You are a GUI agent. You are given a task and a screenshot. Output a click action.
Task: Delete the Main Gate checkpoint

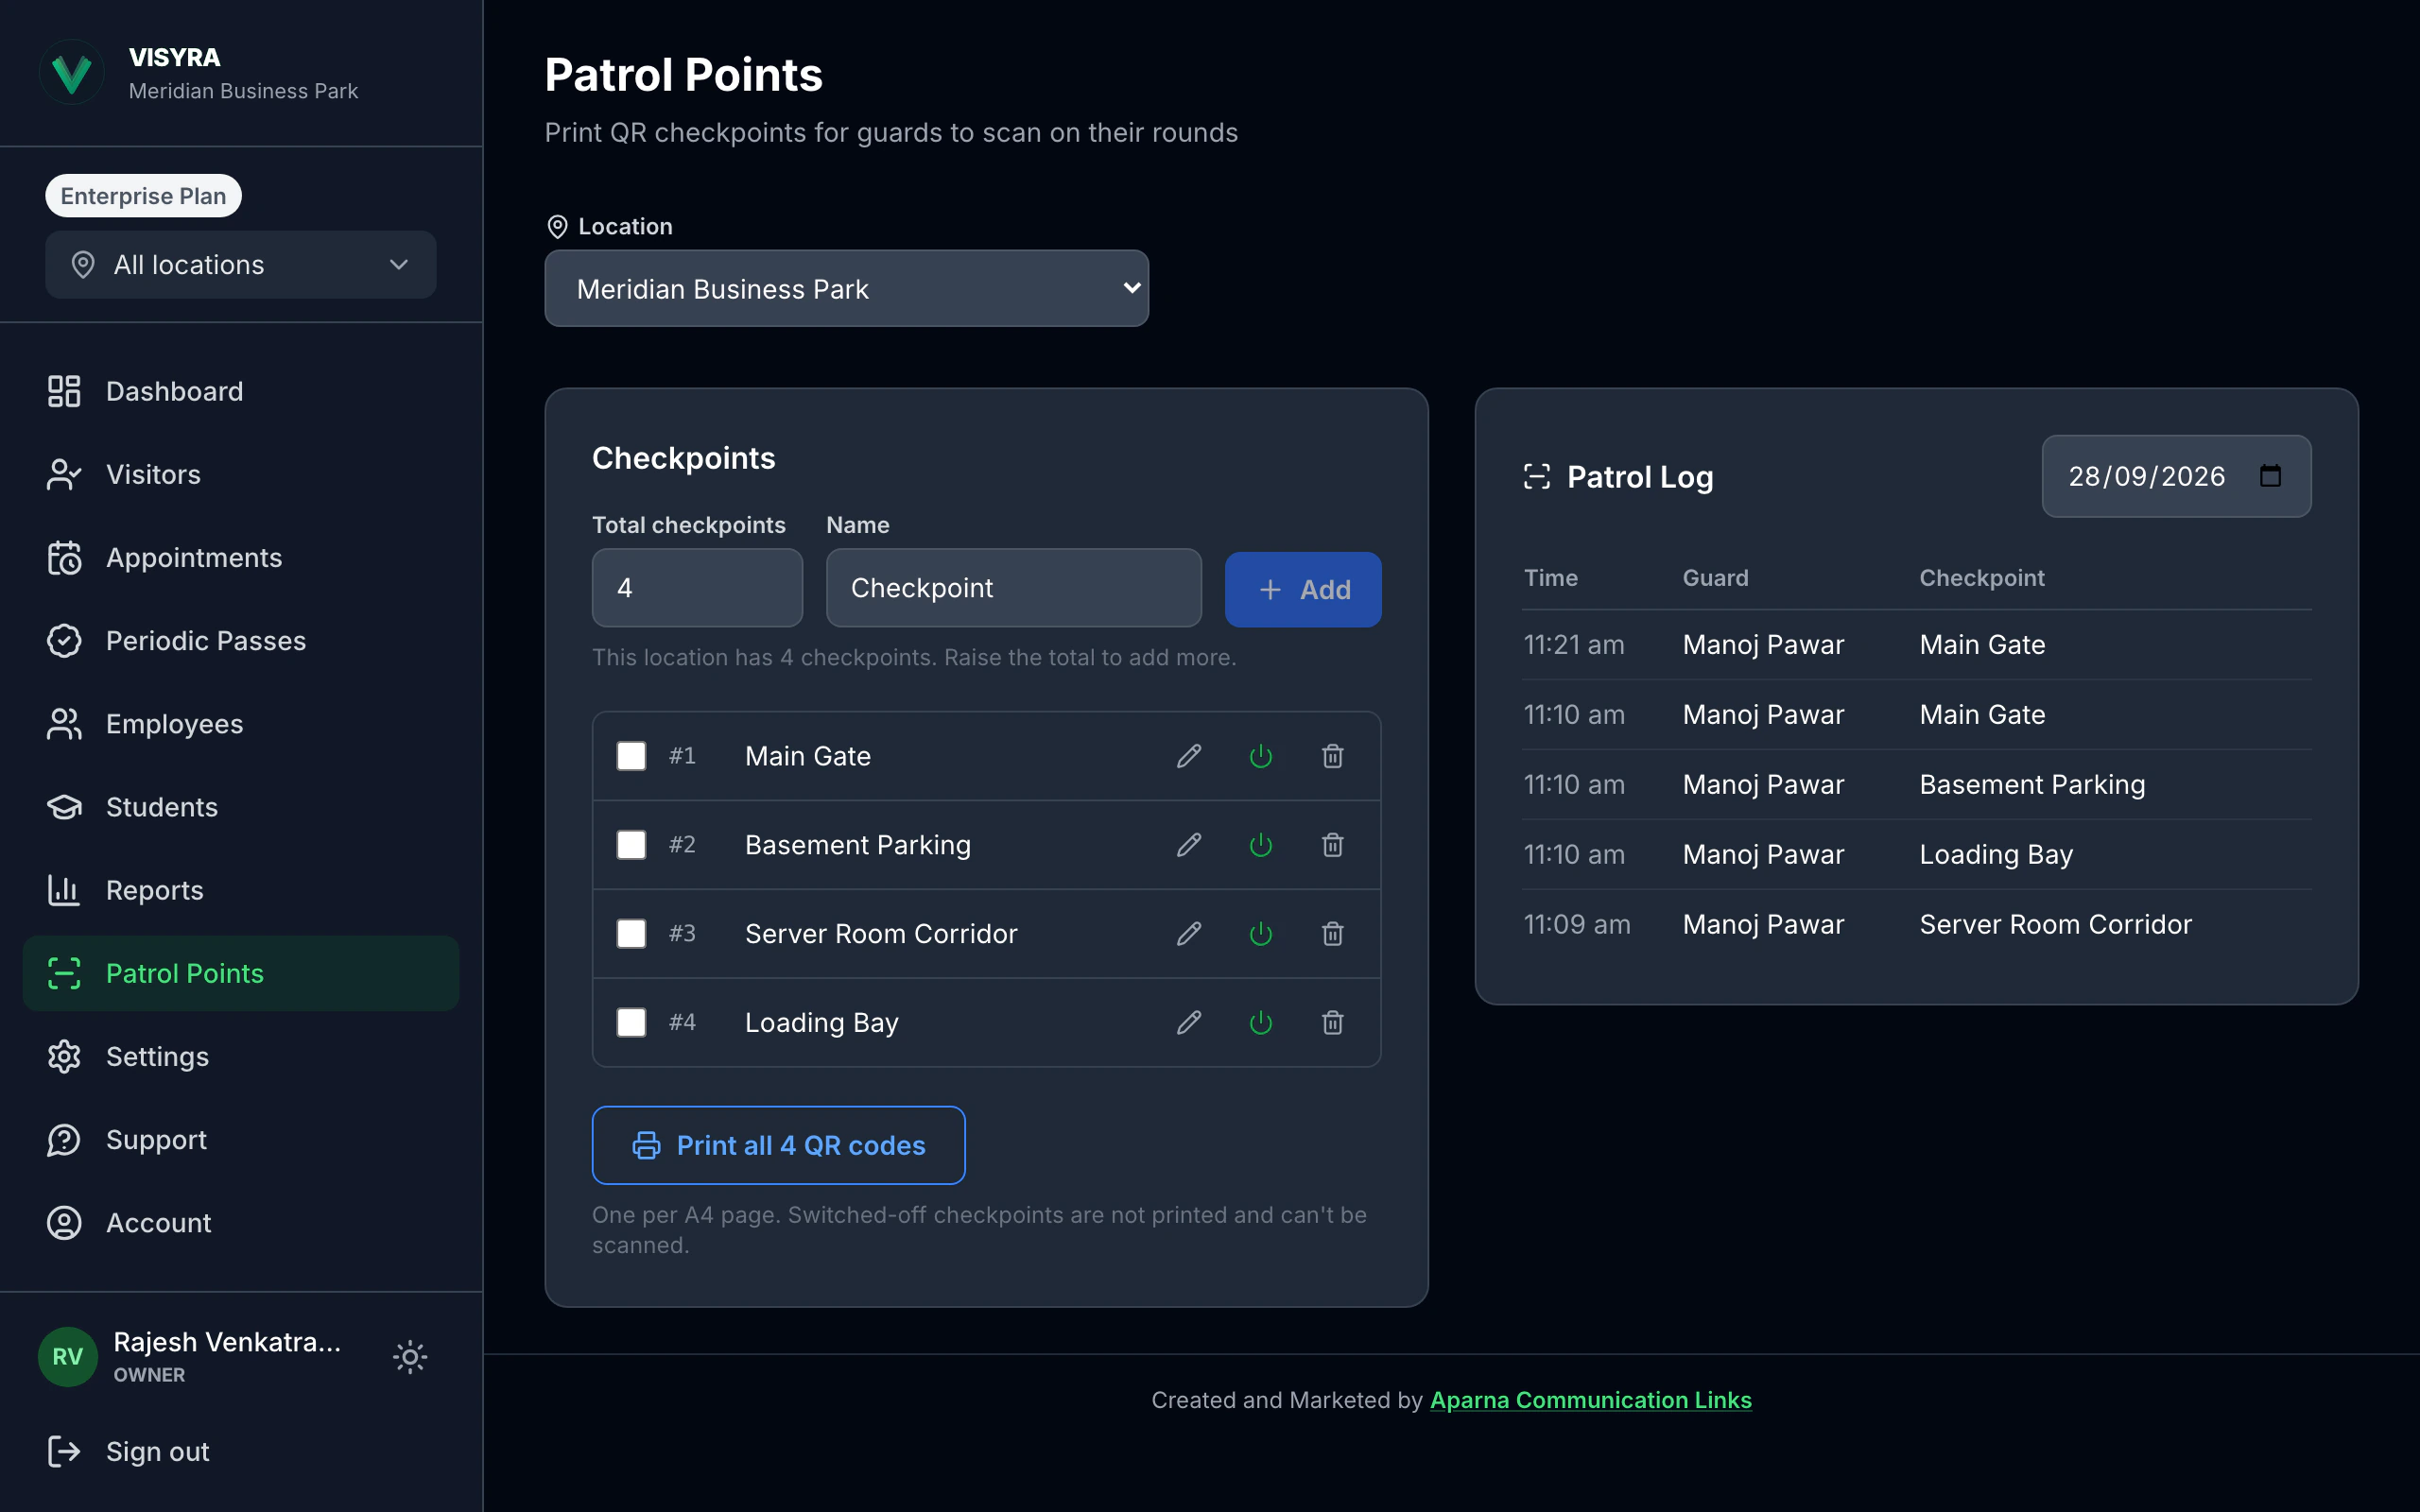1333,756
